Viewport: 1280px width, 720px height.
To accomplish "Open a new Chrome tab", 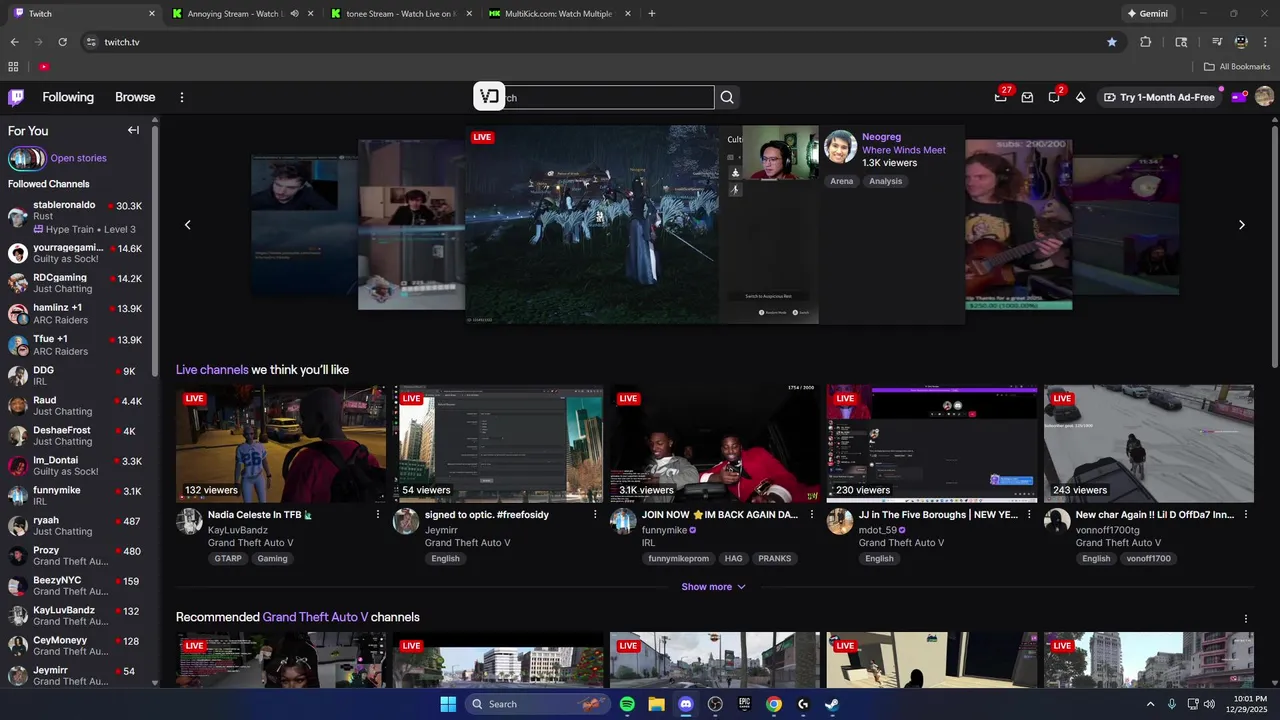I will [x=652, y=14].
